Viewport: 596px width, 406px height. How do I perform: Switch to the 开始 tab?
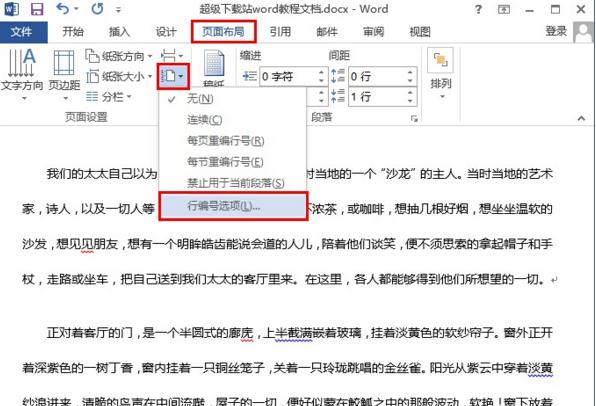[72, 32]
